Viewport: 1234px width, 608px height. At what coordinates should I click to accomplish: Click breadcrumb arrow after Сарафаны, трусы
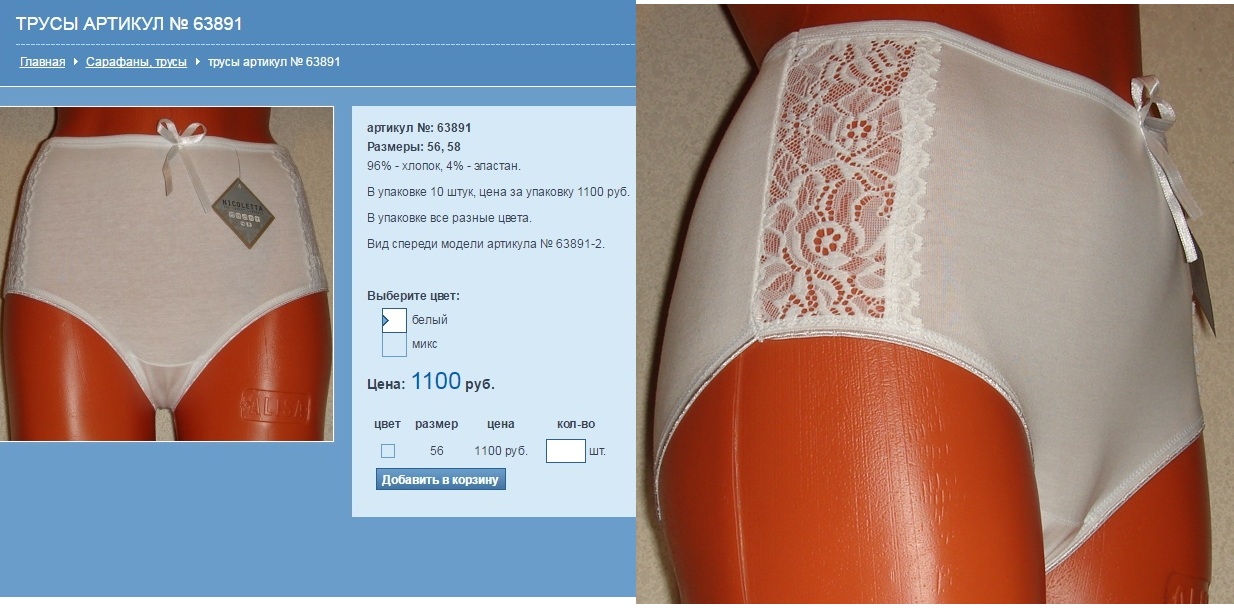198,62
